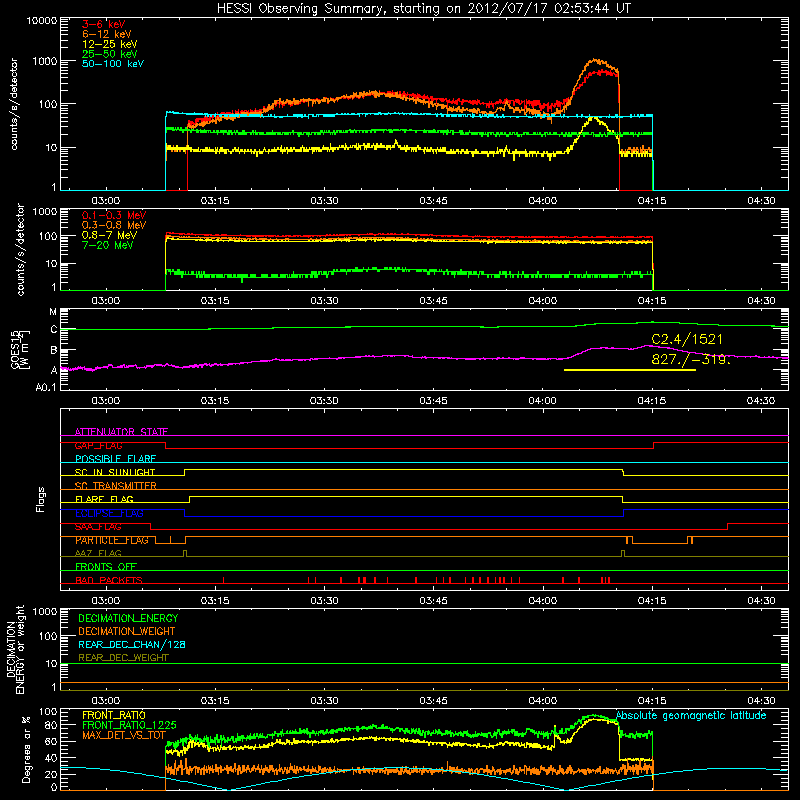Click the SC_IN_SUNLIGHT falling step near 04:11

[623, 472]
